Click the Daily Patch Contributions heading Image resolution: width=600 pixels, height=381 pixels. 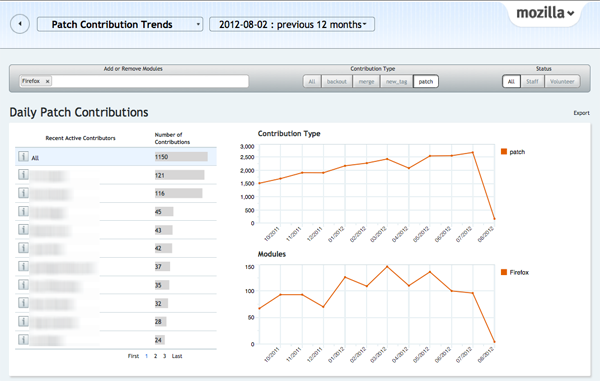click(x=79, y=112)
